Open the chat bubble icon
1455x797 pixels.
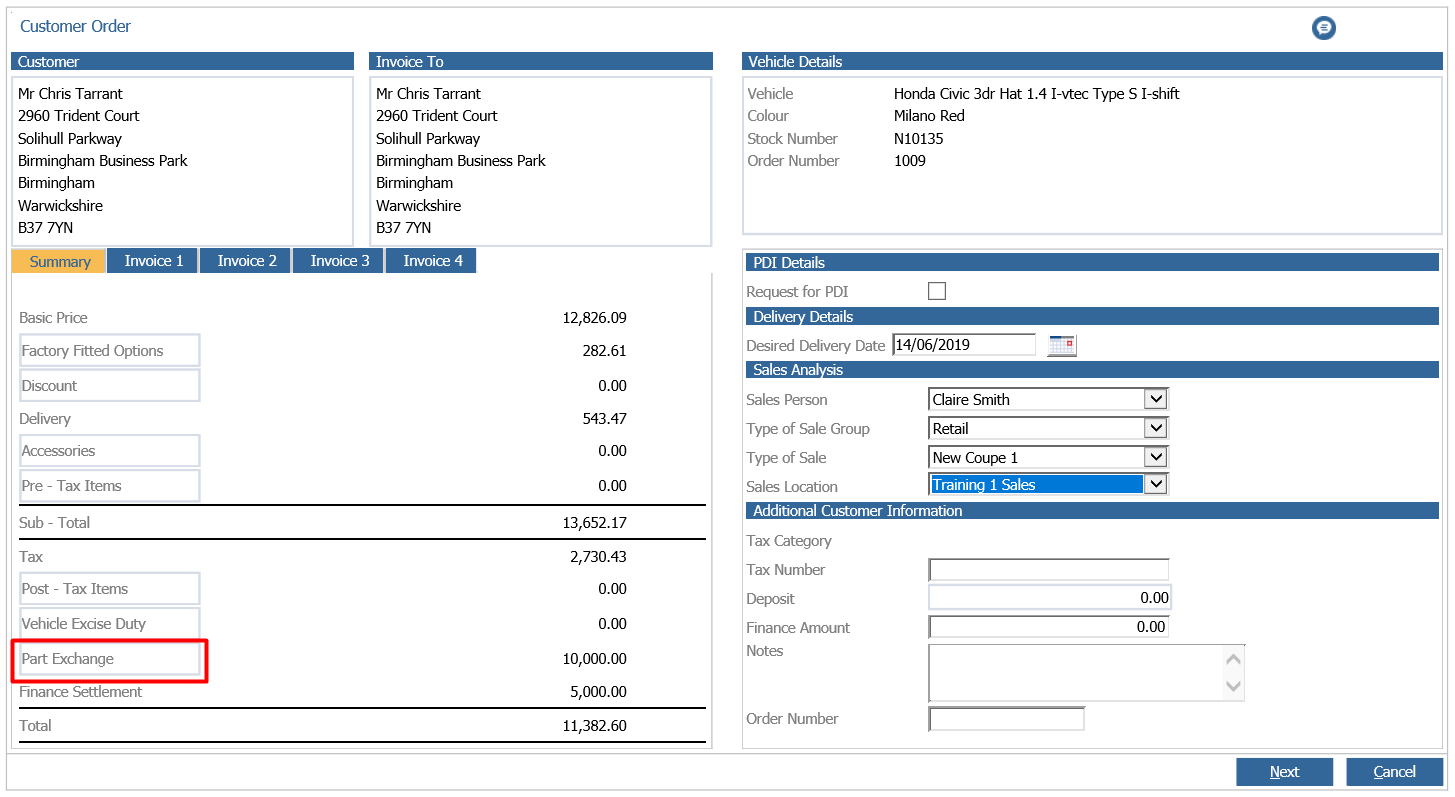1323,28
